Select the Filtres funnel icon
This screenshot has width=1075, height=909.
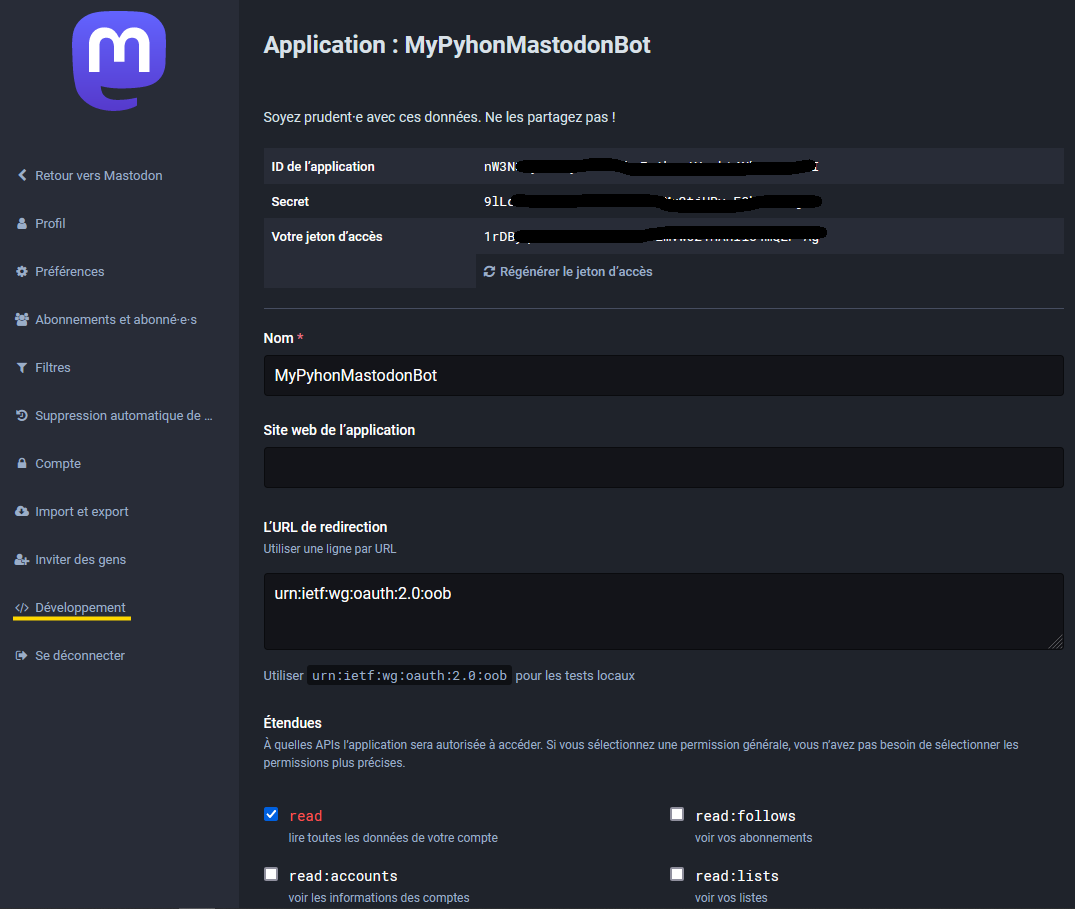coord(21,367)
